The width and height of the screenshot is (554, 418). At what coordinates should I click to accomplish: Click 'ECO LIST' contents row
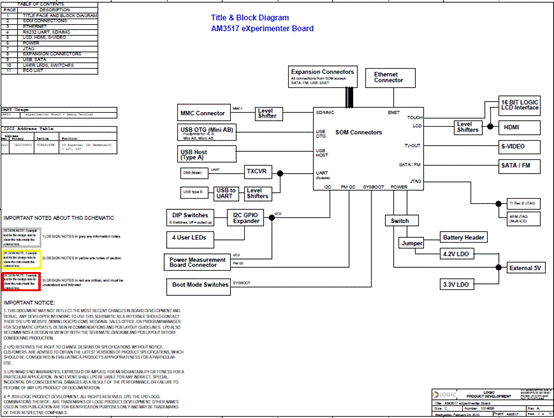tap(49, 71)
